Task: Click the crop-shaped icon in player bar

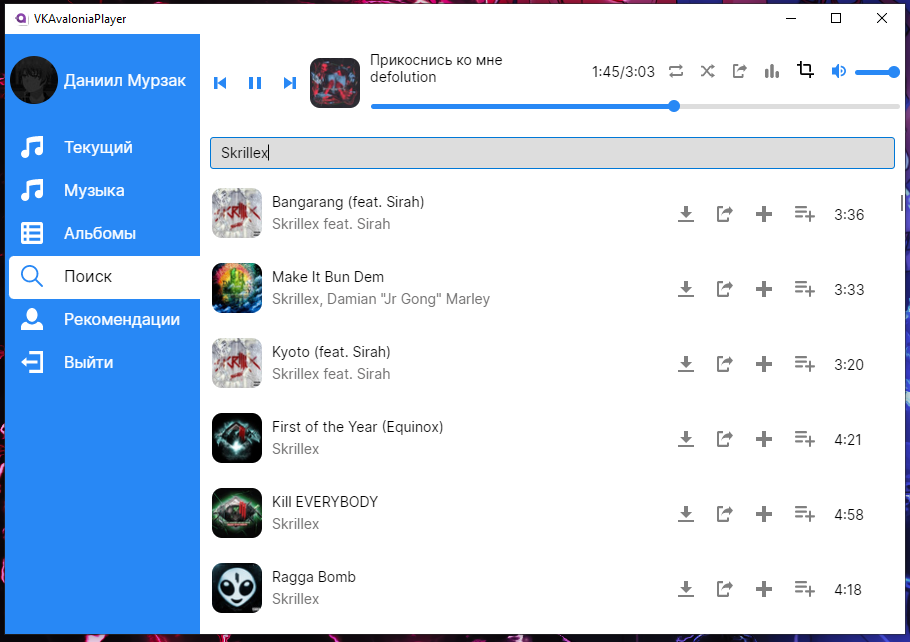Action: coord(805,70)
